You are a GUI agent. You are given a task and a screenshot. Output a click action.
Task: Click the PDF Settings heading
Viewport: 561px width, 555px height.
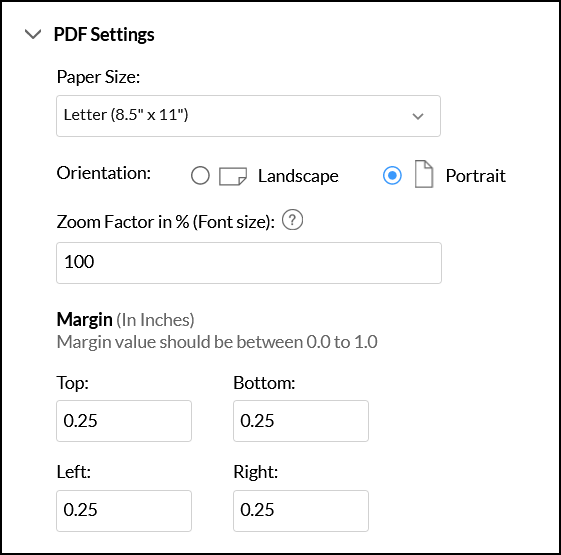tap(104, 35)
